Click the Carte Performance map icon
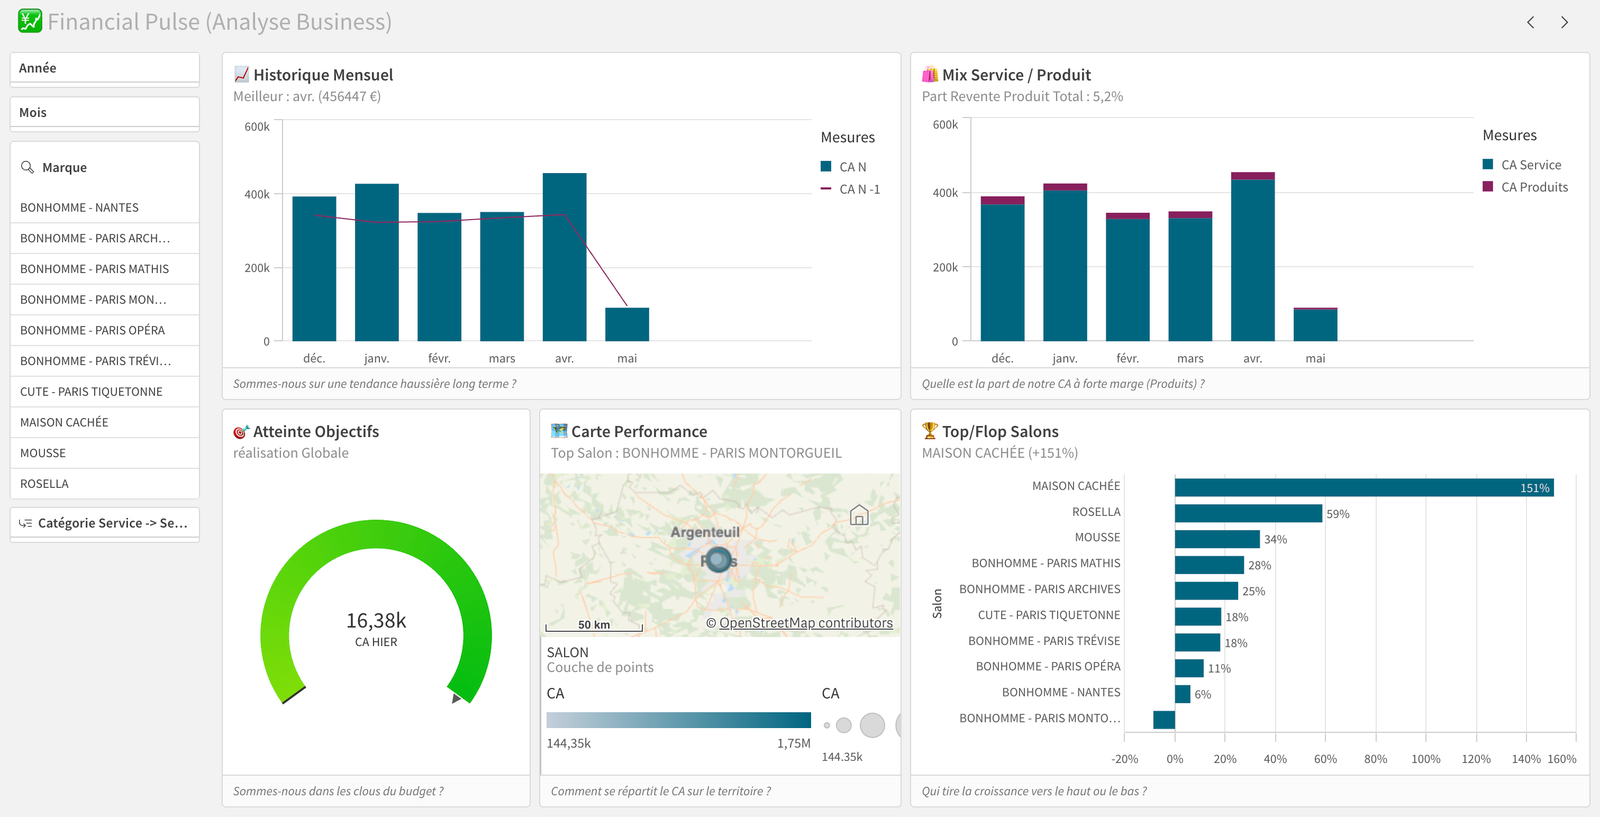This screenshot has width=1600, height=817. [x=559, y=431]
